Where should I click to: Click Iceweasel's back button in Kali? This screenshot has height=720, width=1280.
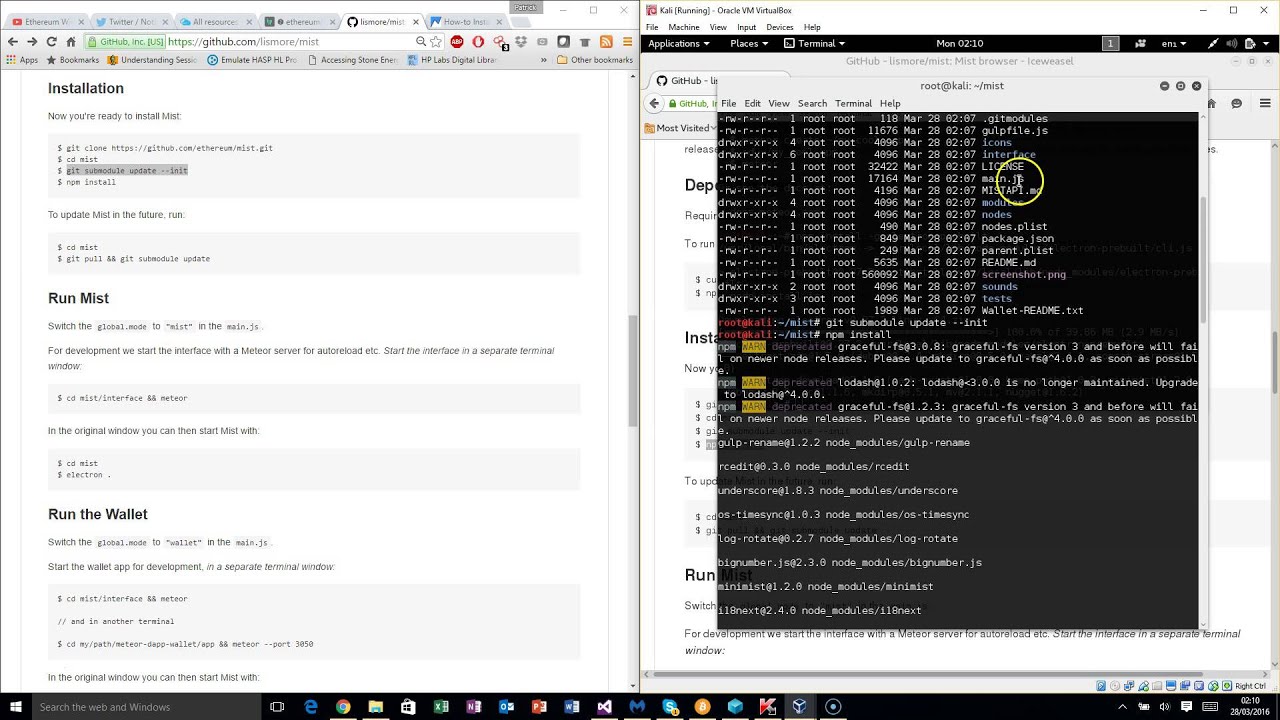point(654,103)
